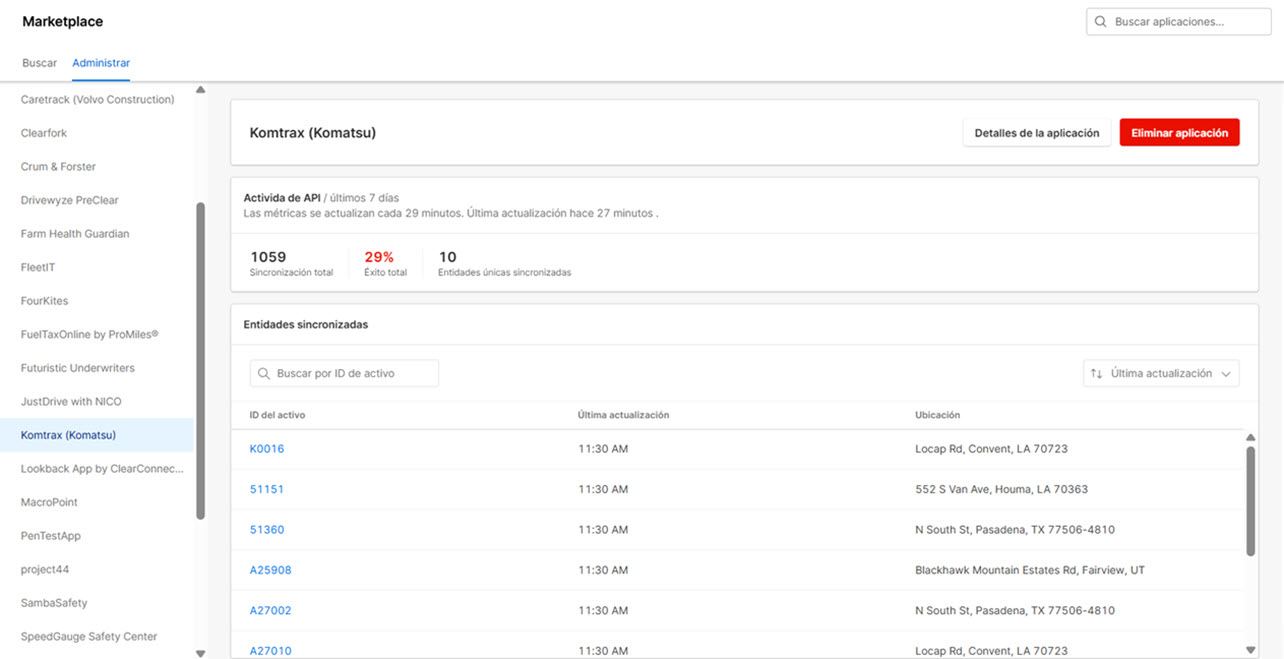1284x659 pixels.
Task: Open the Última actualización sort dropdown
Action: pos(1161,374)
